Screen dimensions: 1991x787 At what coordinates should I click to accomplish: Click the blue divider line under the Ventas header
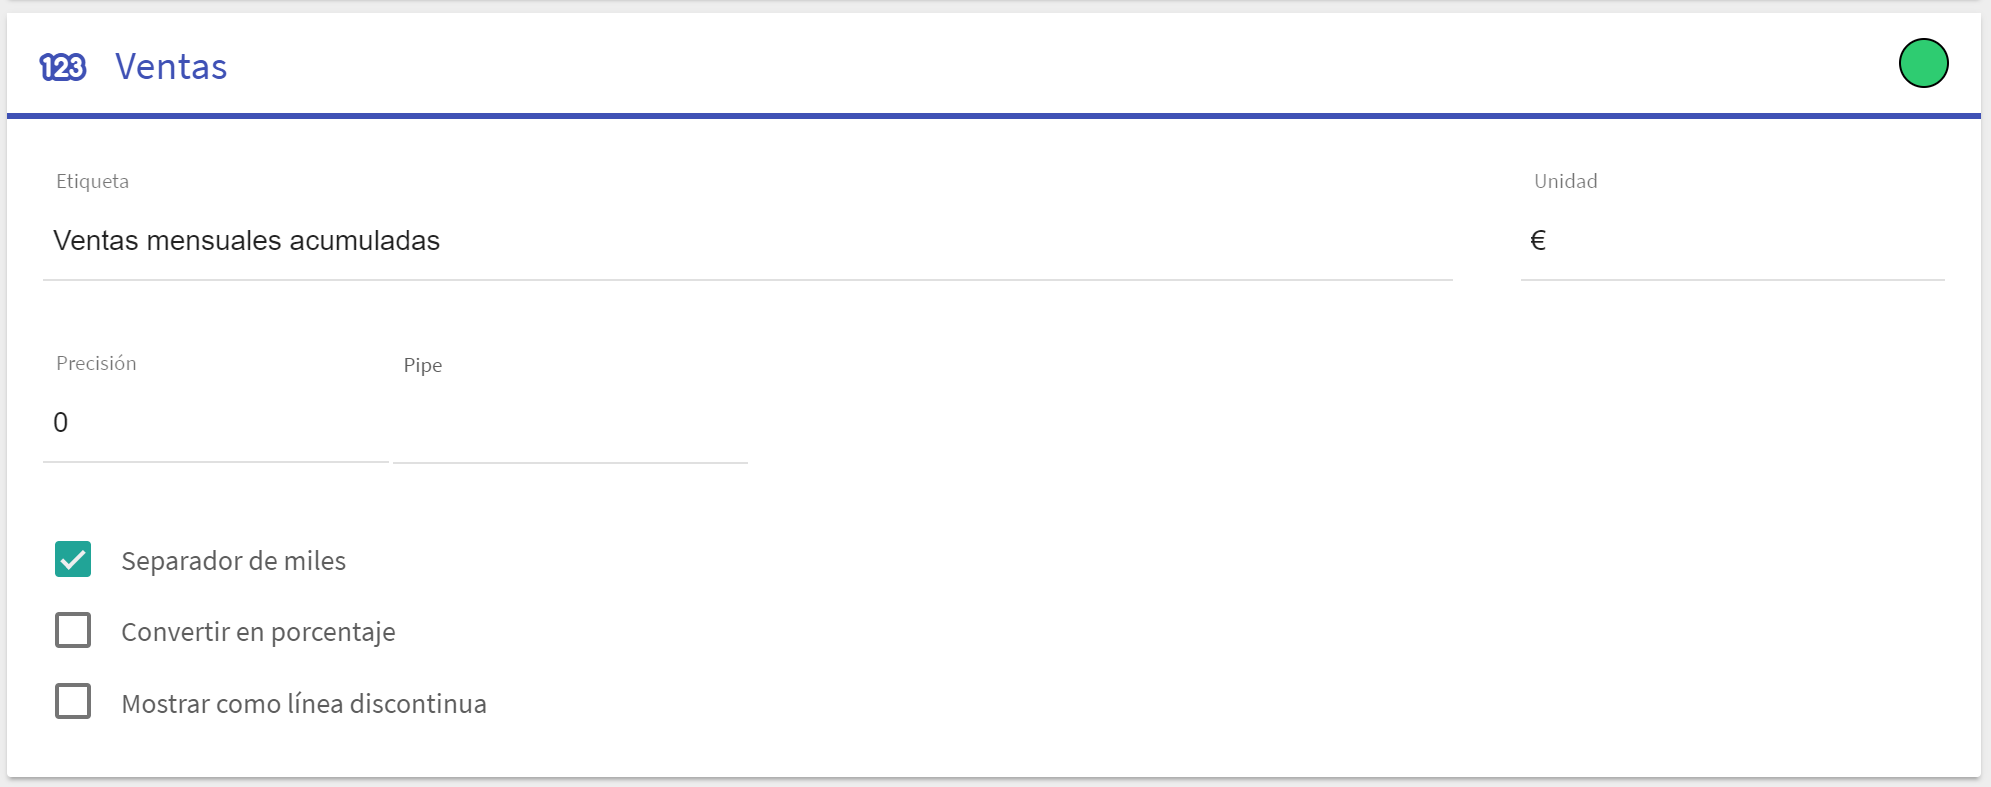tap(994, 116)
